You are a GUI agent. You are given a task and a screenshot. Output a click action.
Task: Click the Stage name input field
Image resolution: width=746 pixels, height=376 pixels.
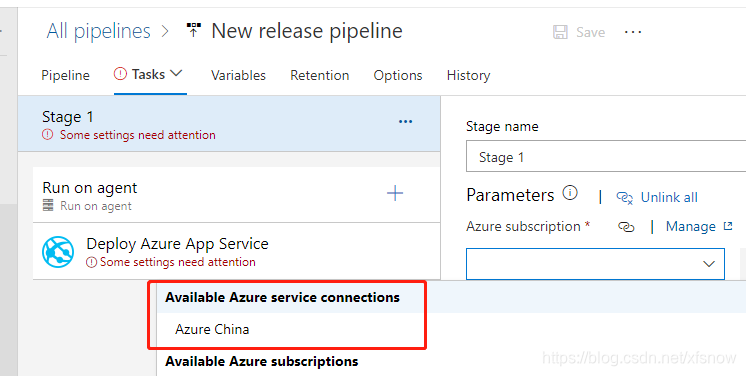tap(606, 157)
